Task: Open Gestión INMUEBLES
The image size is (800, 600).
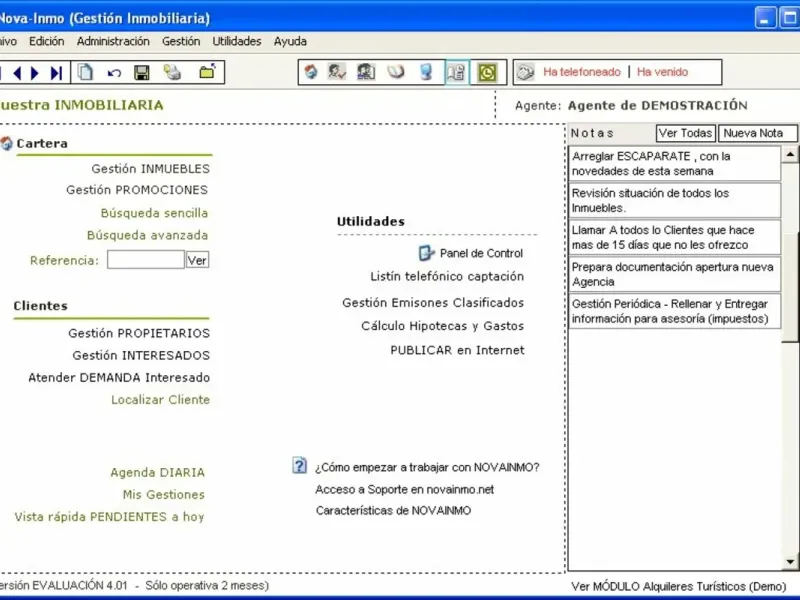Action: 151,168
